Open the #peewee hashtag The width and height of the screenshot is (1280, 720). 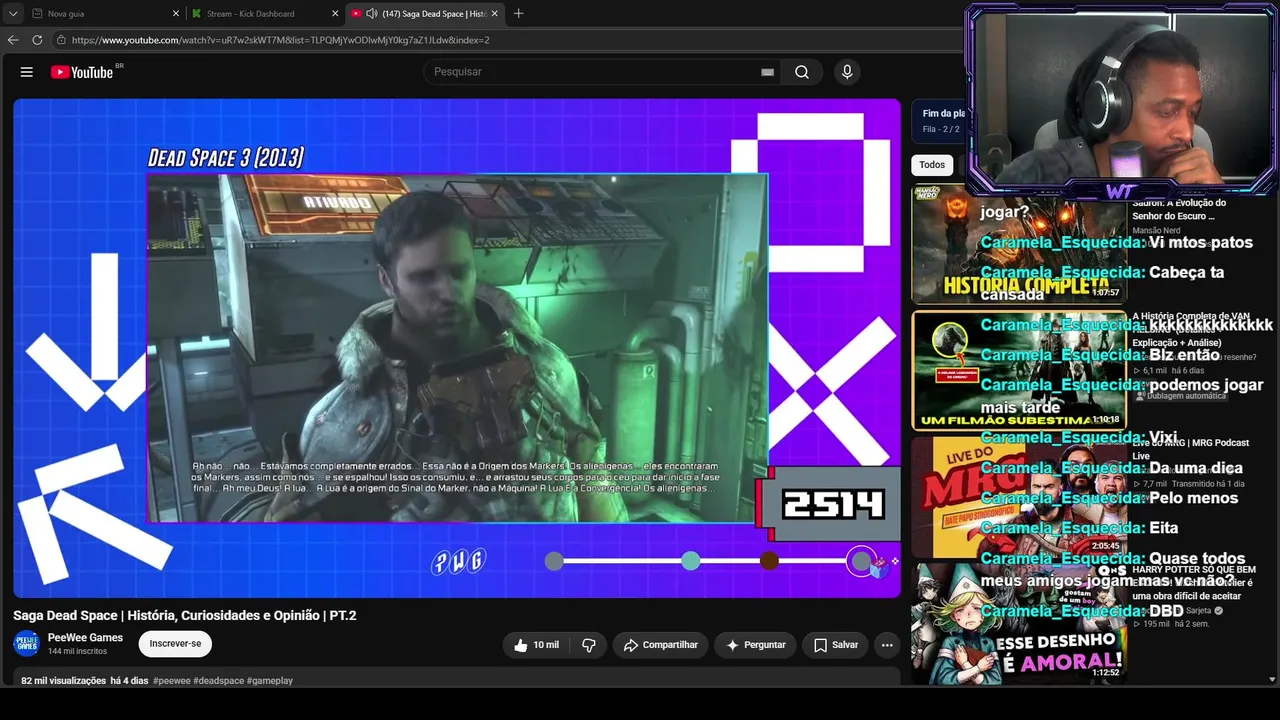[171, 681]
